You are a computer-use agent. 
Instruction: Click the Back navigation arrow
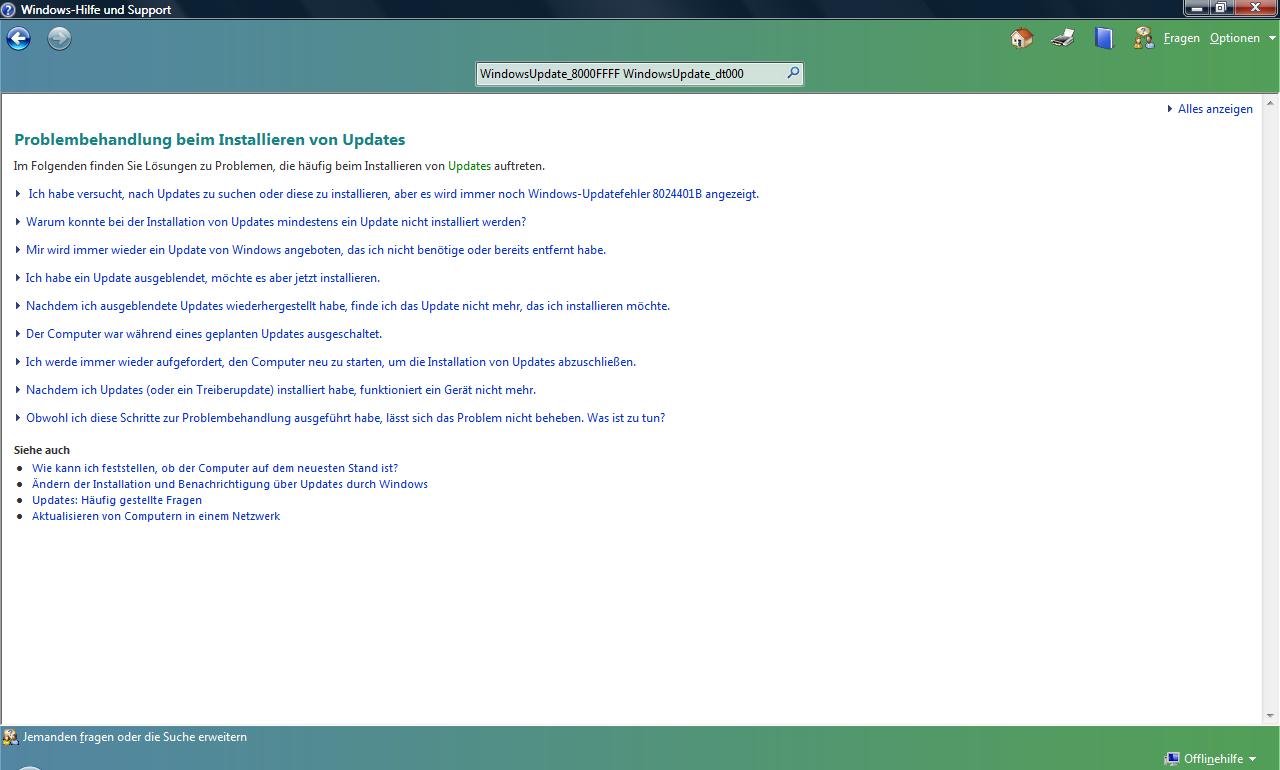click(x=19, y=39)
